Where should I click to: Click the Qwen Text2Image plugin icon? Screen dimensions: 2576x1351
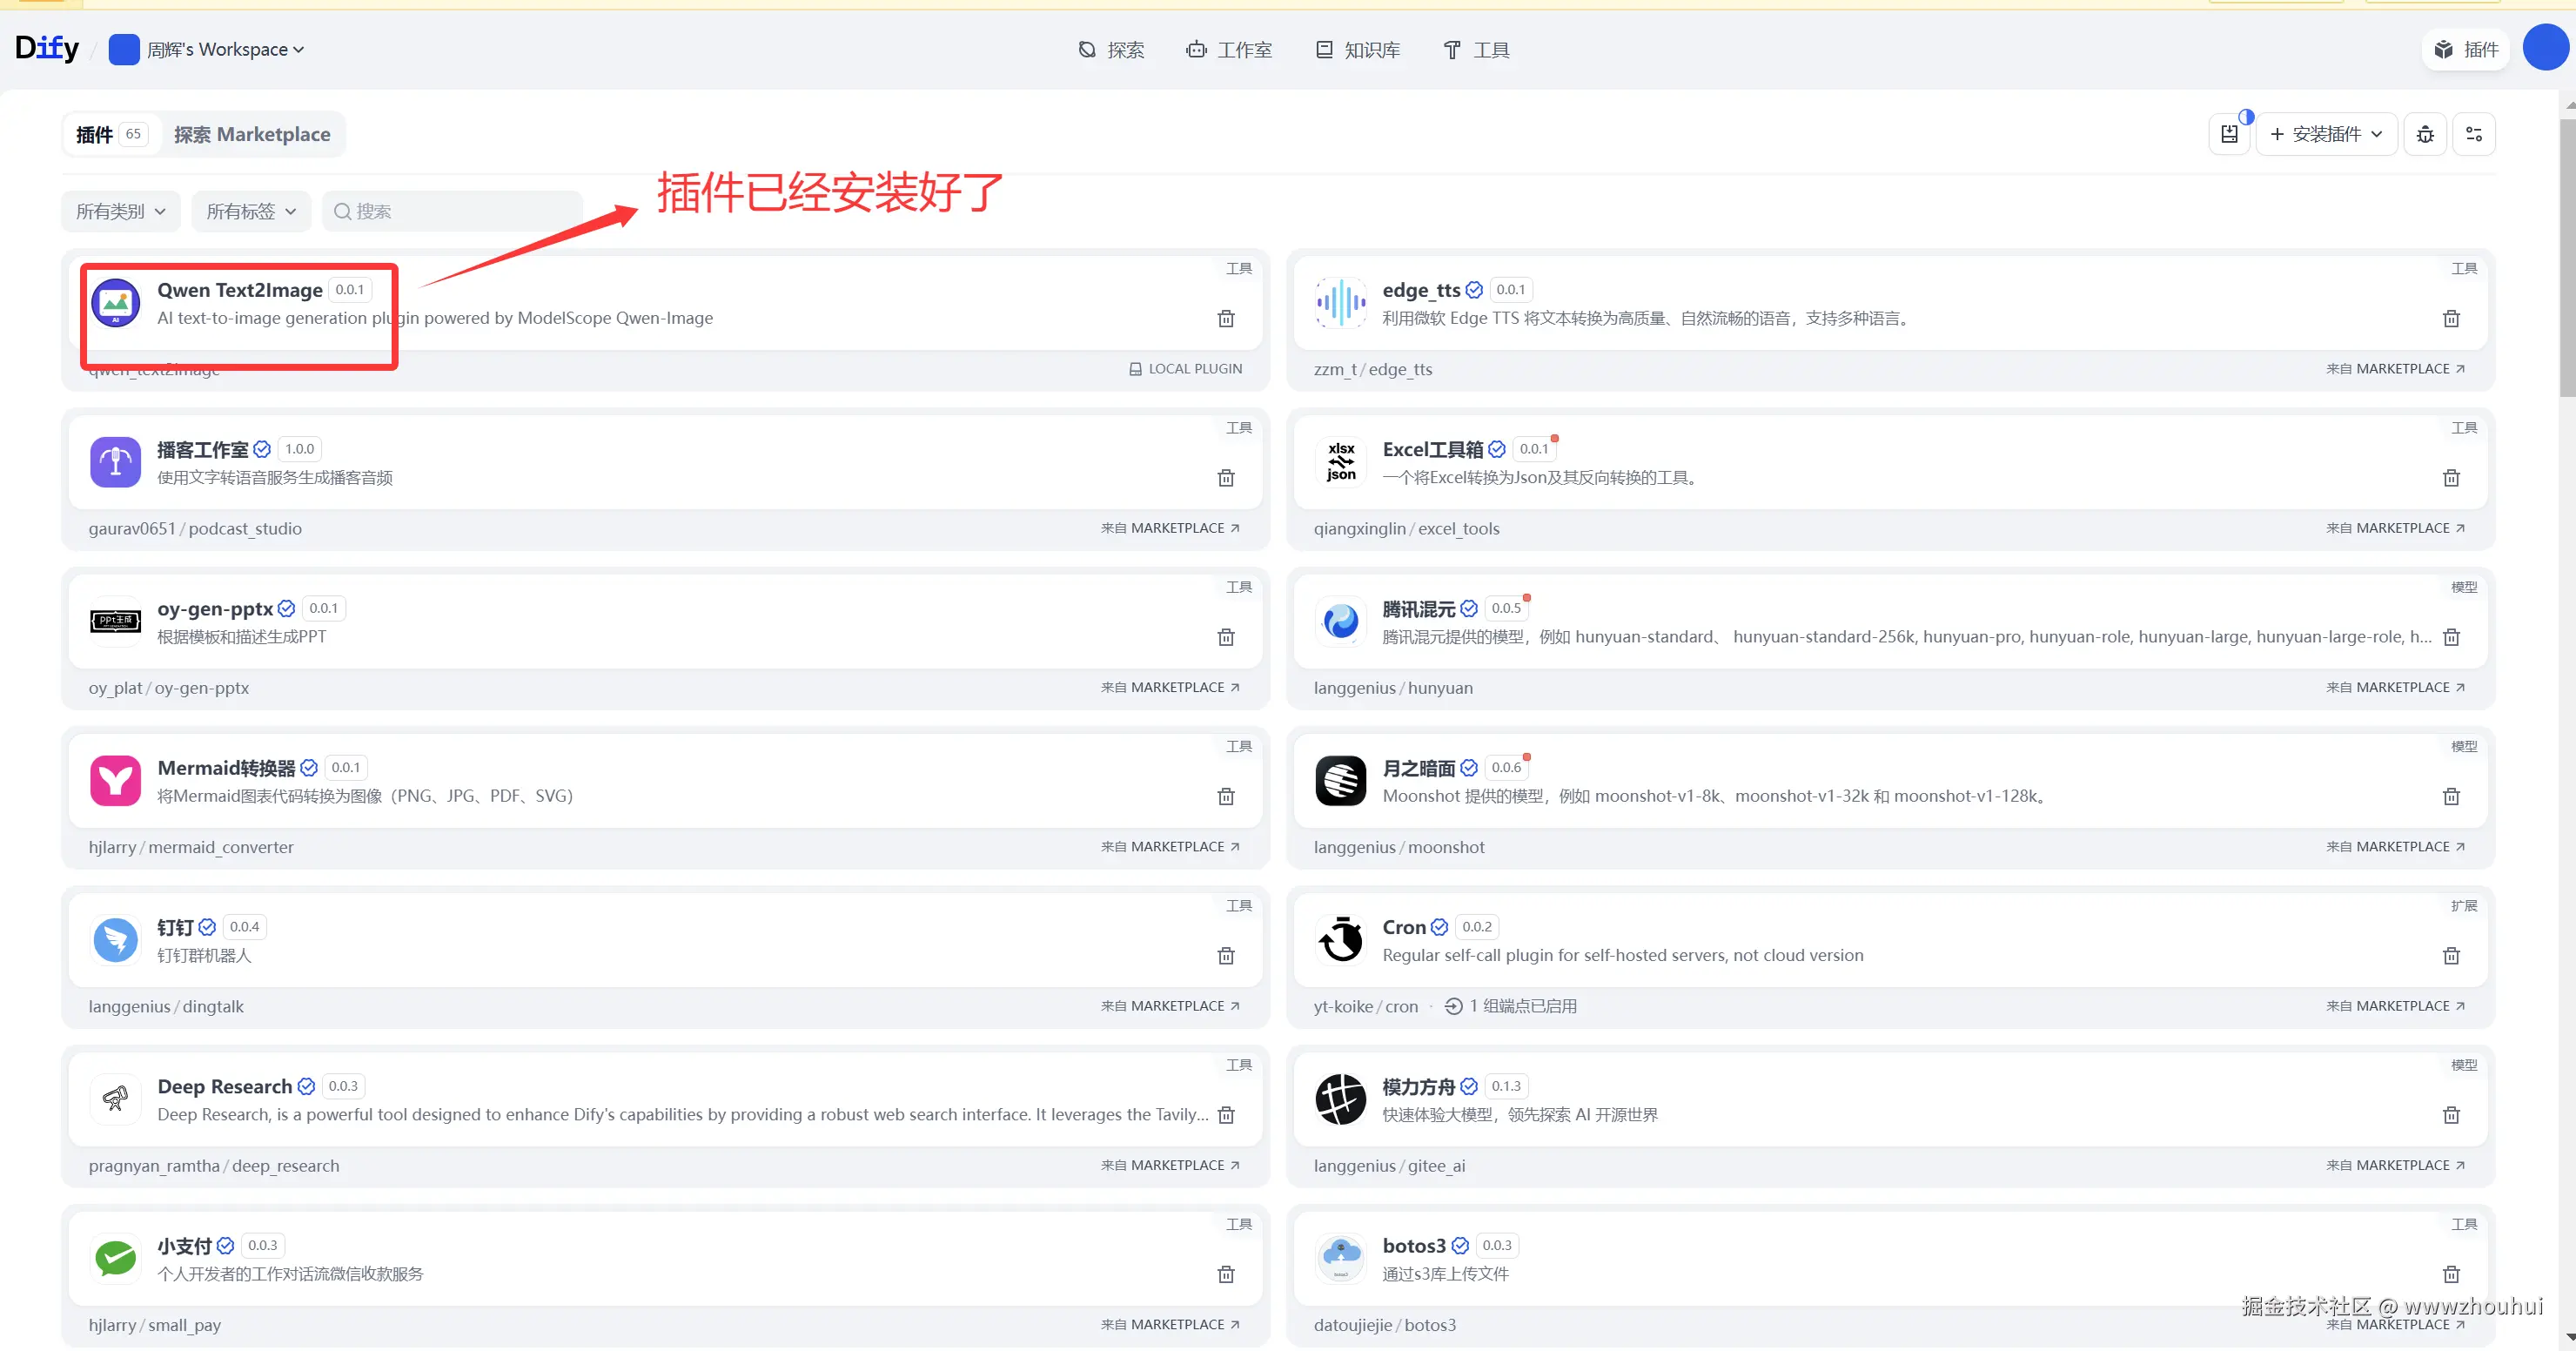[x=116, y=303]
